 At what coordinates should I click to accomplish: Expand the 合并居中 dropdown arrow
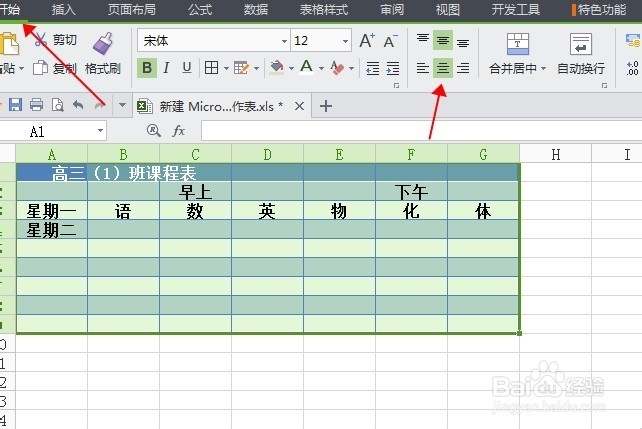pyautogui.click(x=543, y=68)
